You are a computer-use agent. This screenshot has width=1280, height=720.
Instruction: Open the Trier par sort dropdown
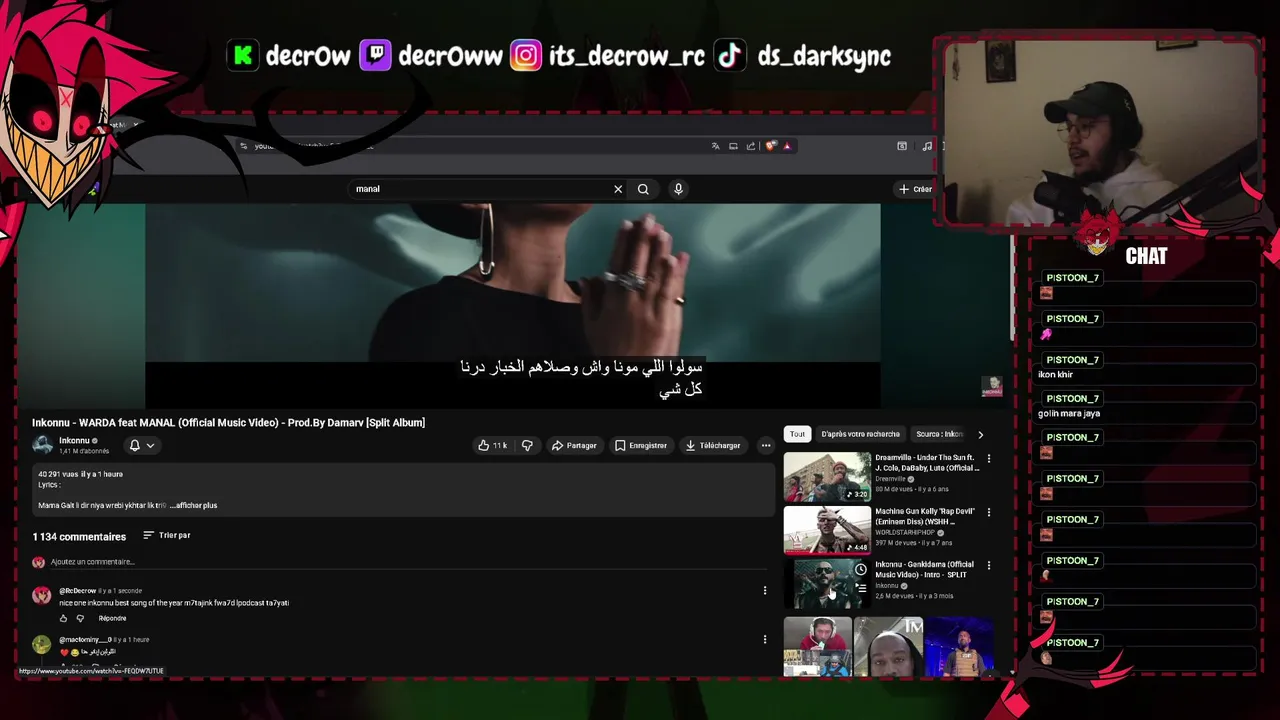(166, 535)
